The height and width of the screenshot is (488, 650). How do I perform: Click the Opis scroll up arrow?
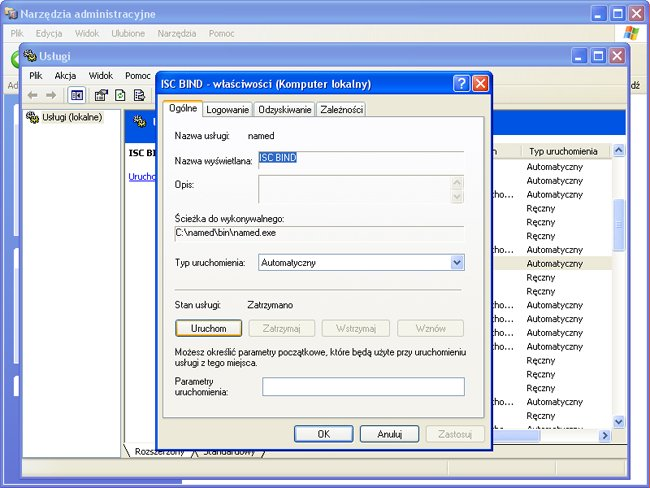pos(457,182)
